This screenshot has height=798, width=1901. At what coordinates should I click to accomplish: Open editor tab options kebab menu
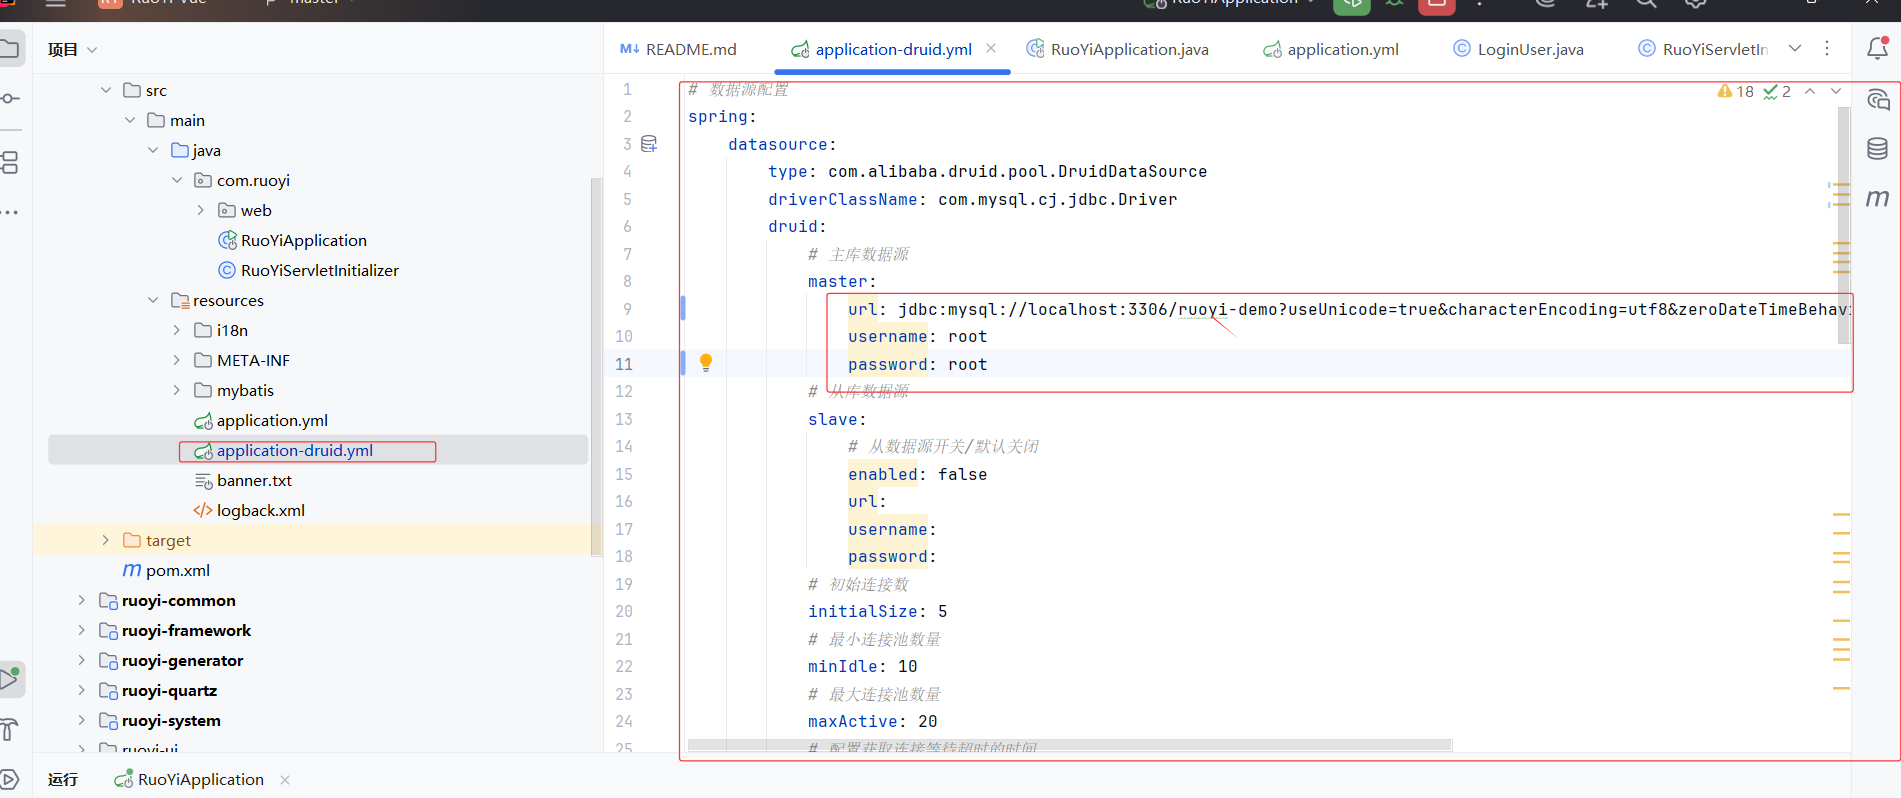1827,48
